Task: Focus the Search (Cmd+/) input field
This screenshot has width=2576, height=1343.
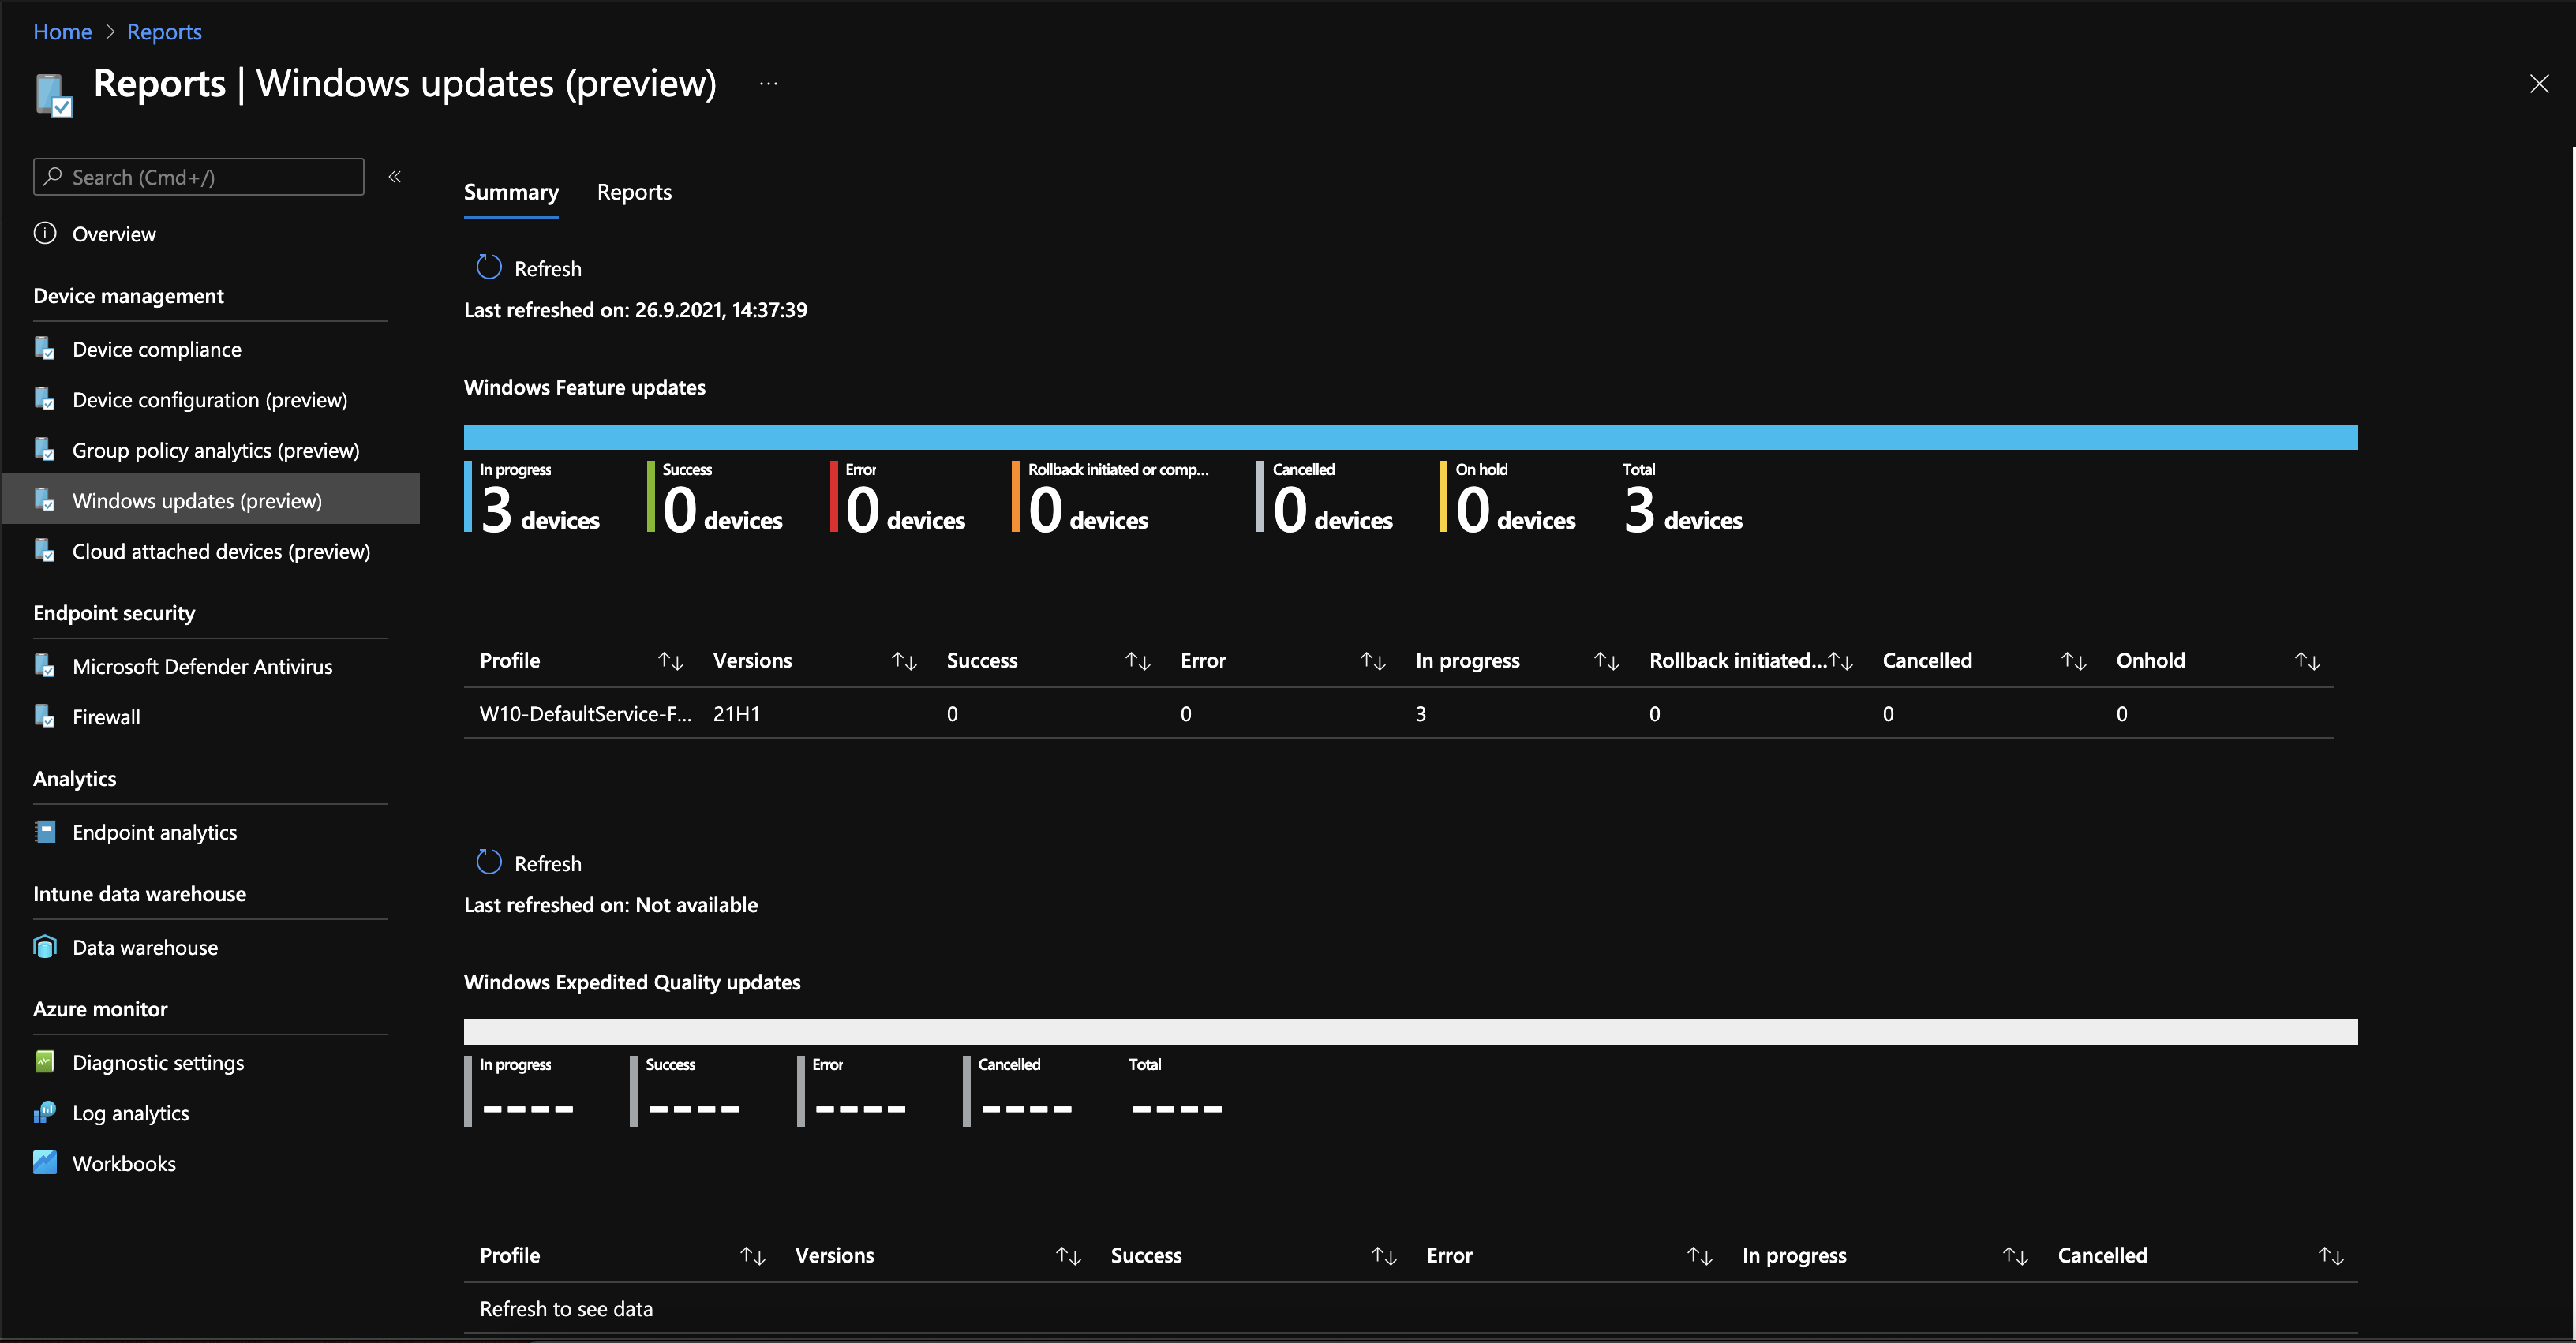Action: coord(198,177)
